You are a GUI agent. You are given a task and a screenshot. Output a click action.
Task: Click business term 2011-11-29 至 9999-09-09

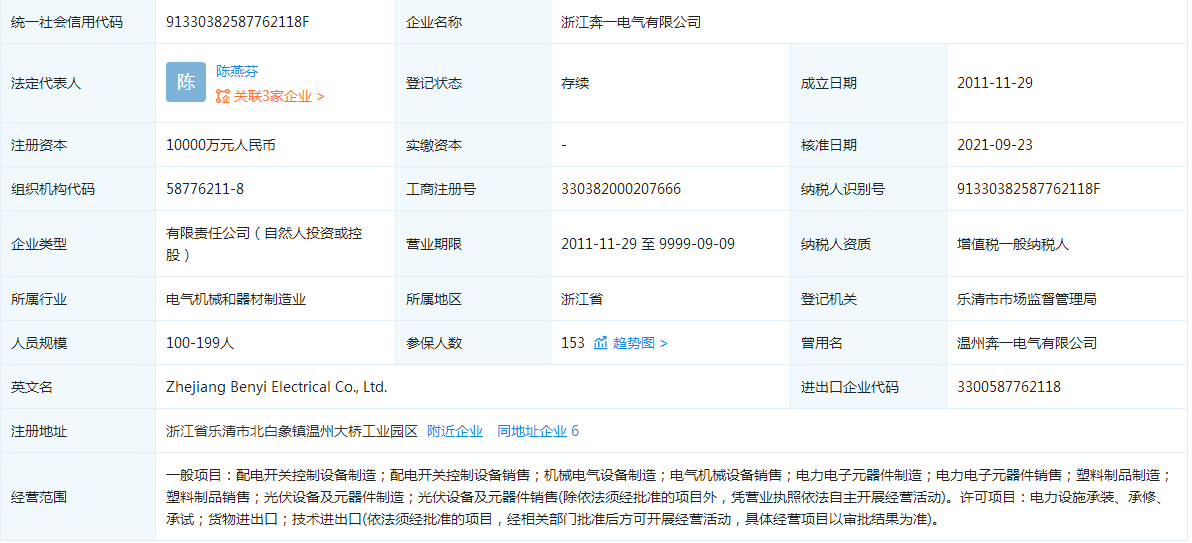pyautogui.click(x=648, y=244)
